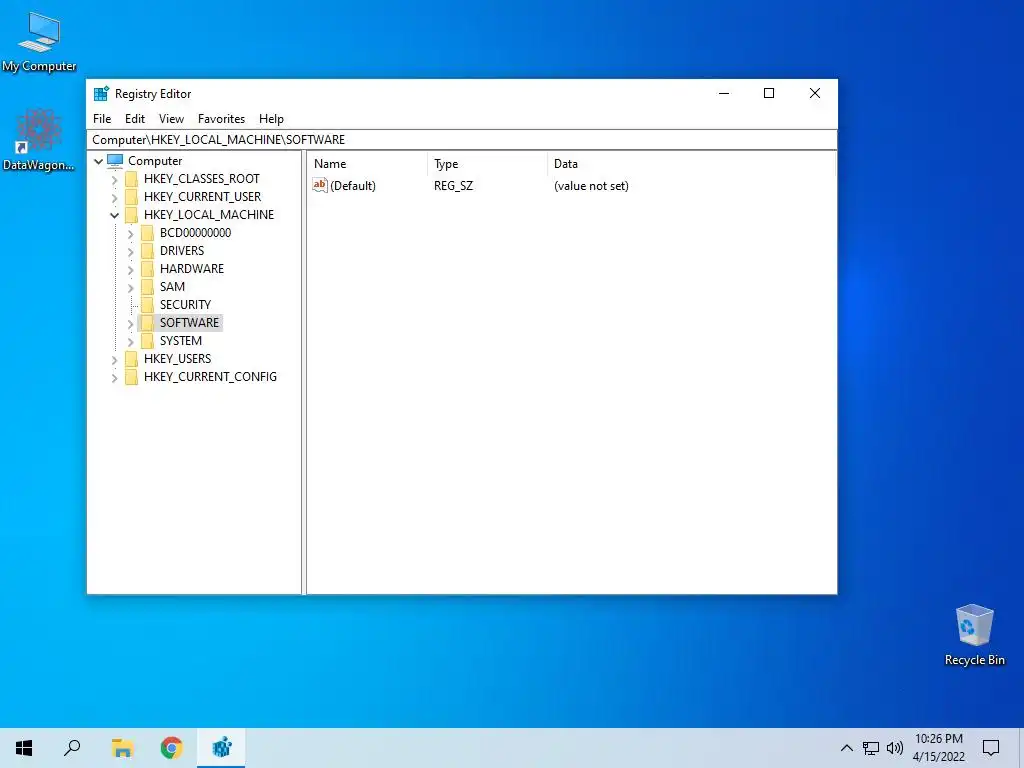Click the SAM folder icon

[148, 287]
